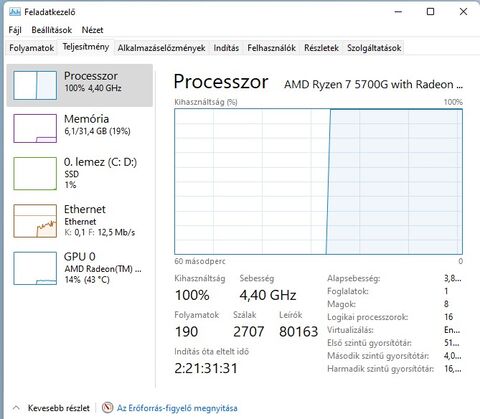Select the 0. lemez (C: D:) disk graph
The image size is (480, 419).
(x=35, y=174)
